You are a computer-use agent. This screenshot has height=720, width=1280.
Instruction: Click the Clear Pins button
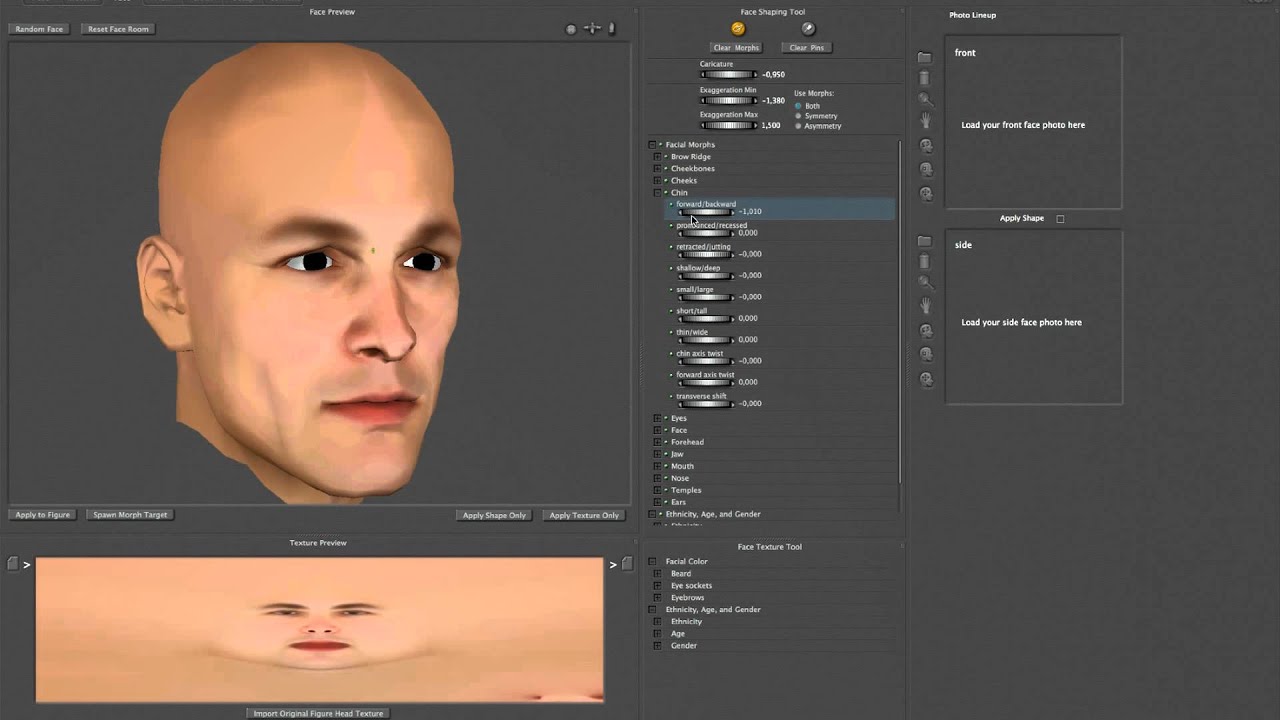pyautogui.click(x=807, y=48)
